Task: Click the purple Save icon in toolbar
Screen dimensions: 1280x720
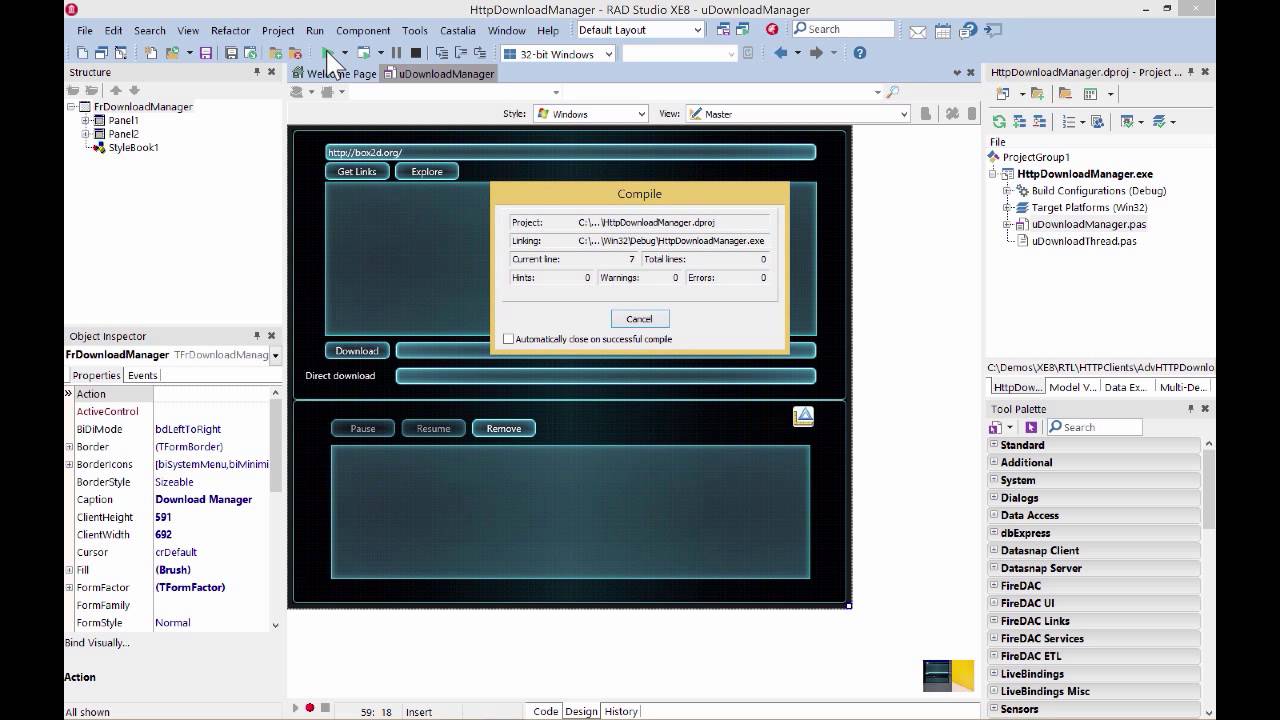Action: (x=206, y=53)
